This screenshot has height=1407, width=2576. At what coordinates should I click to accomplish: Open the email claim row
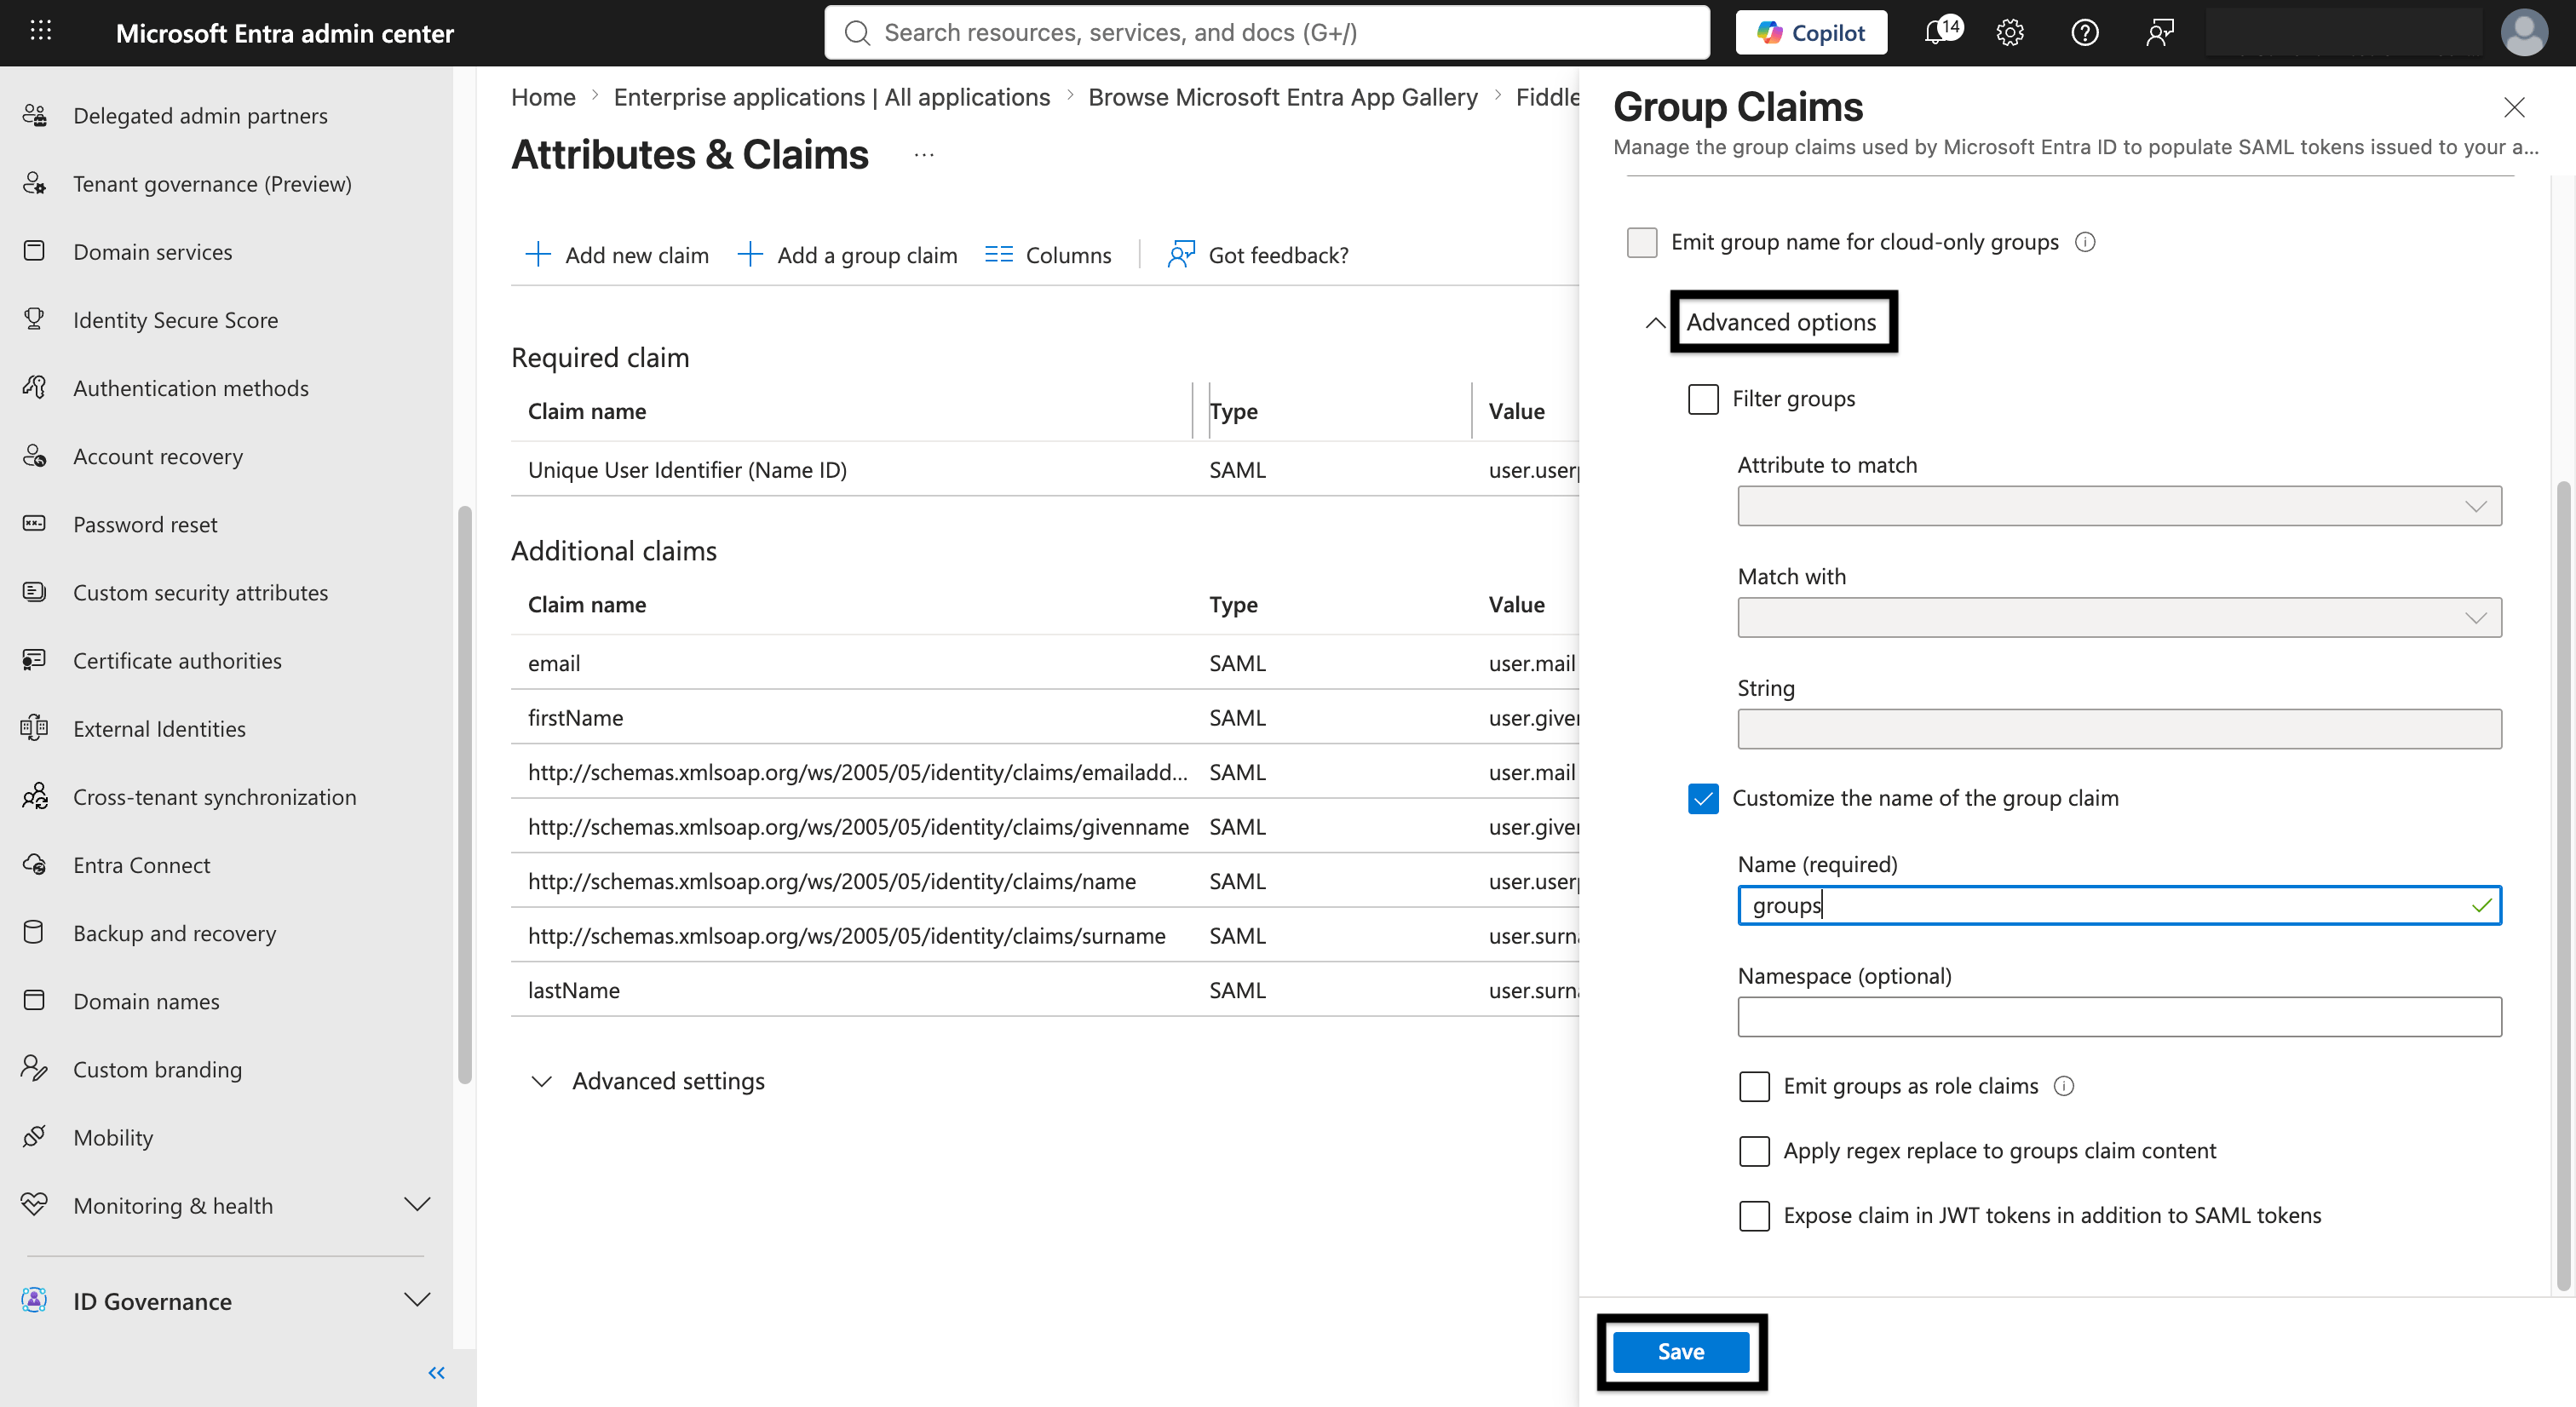[x=1045, y=663]
